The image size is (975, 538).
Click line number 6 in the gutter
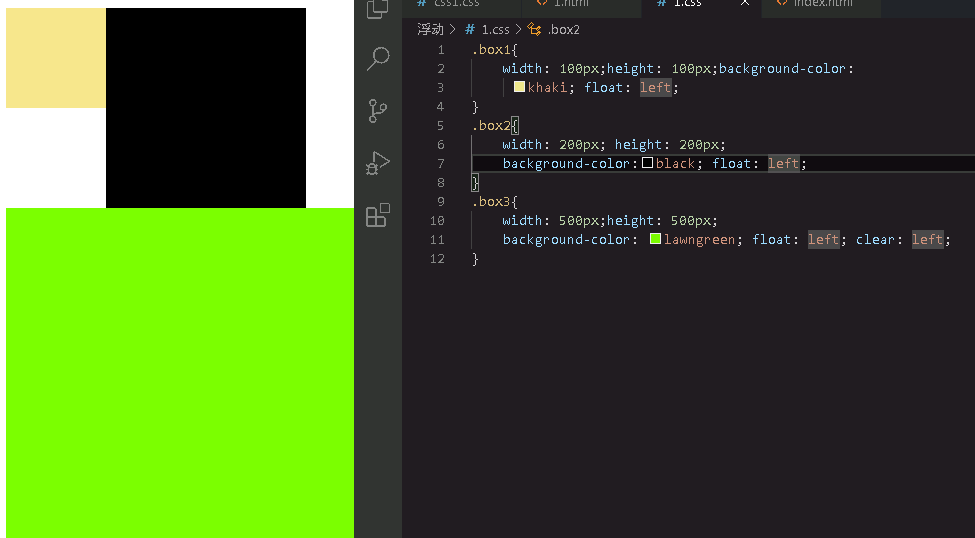(x=441, y=144)
